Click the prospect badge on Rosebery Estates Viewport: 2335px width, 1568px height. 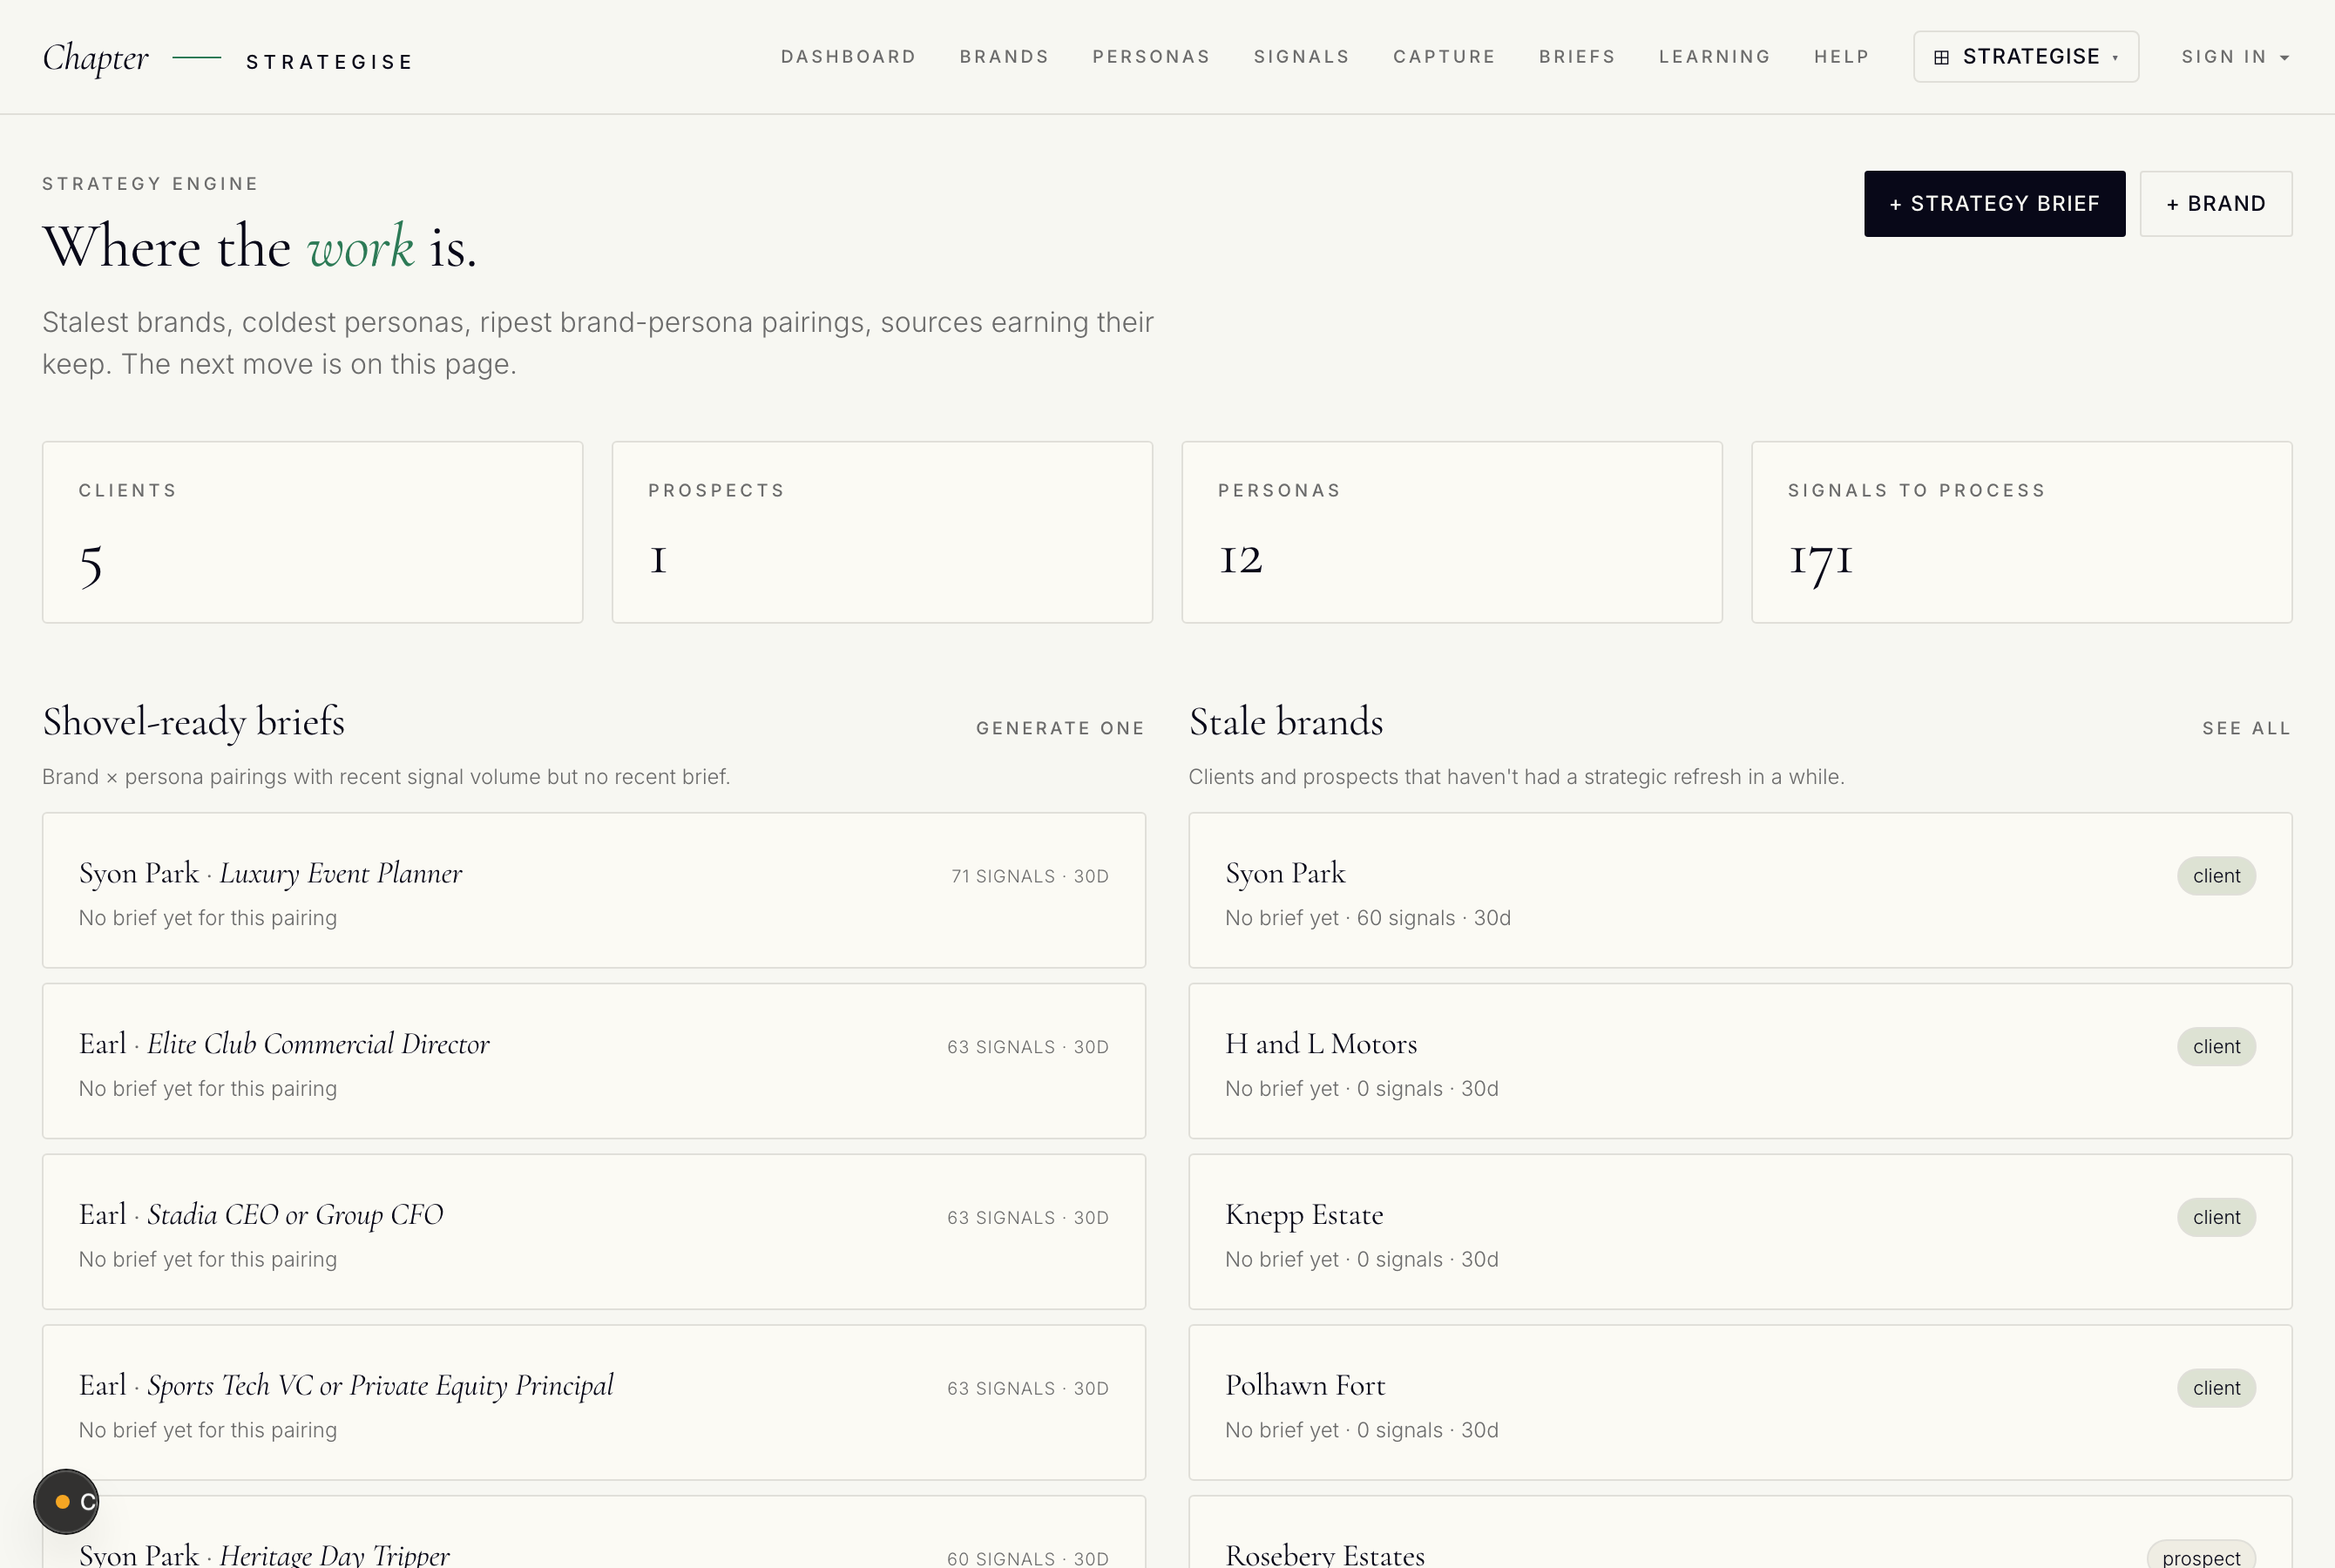pyautogui.click(x=2200, y=1556)
